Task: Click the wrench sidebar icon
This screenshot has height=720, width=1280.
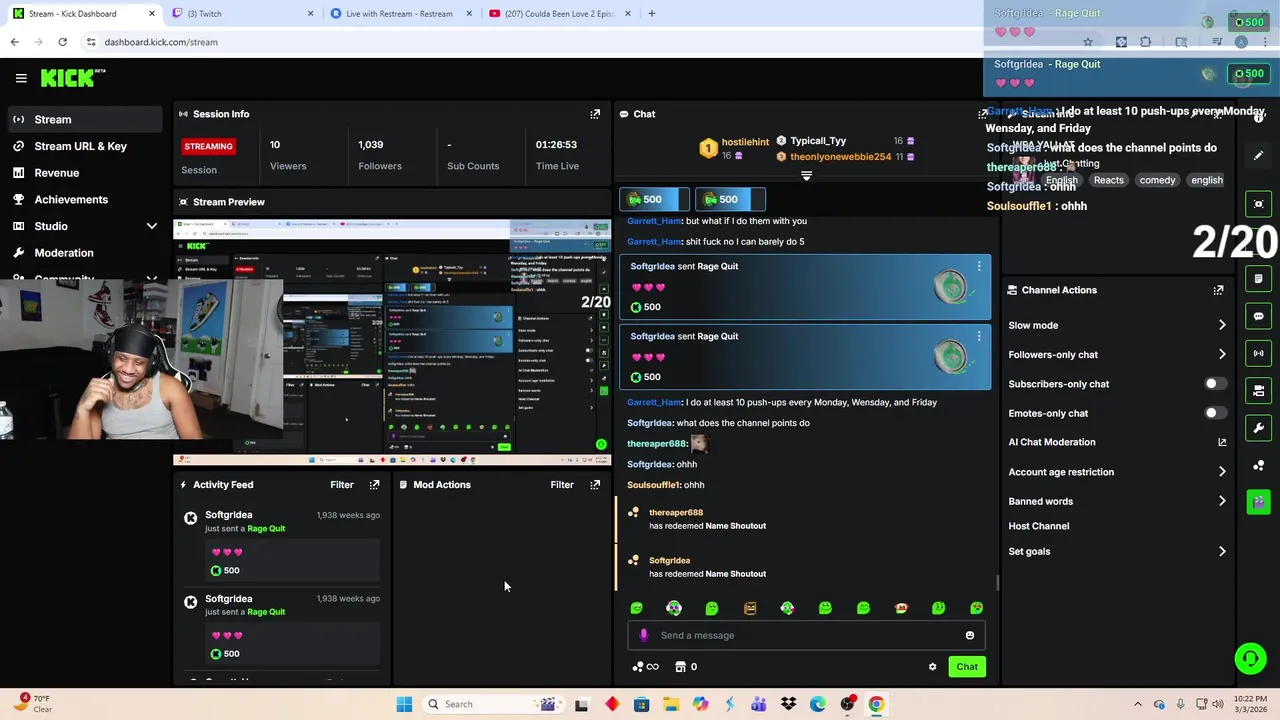Action: tap(1259, 428)
